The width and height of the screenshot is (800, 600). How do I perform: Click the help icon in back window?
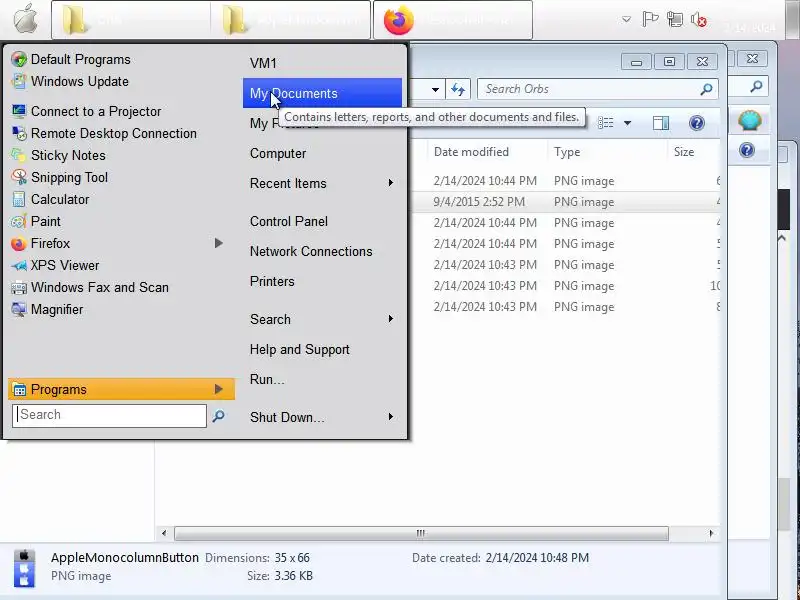click(747, 150)
